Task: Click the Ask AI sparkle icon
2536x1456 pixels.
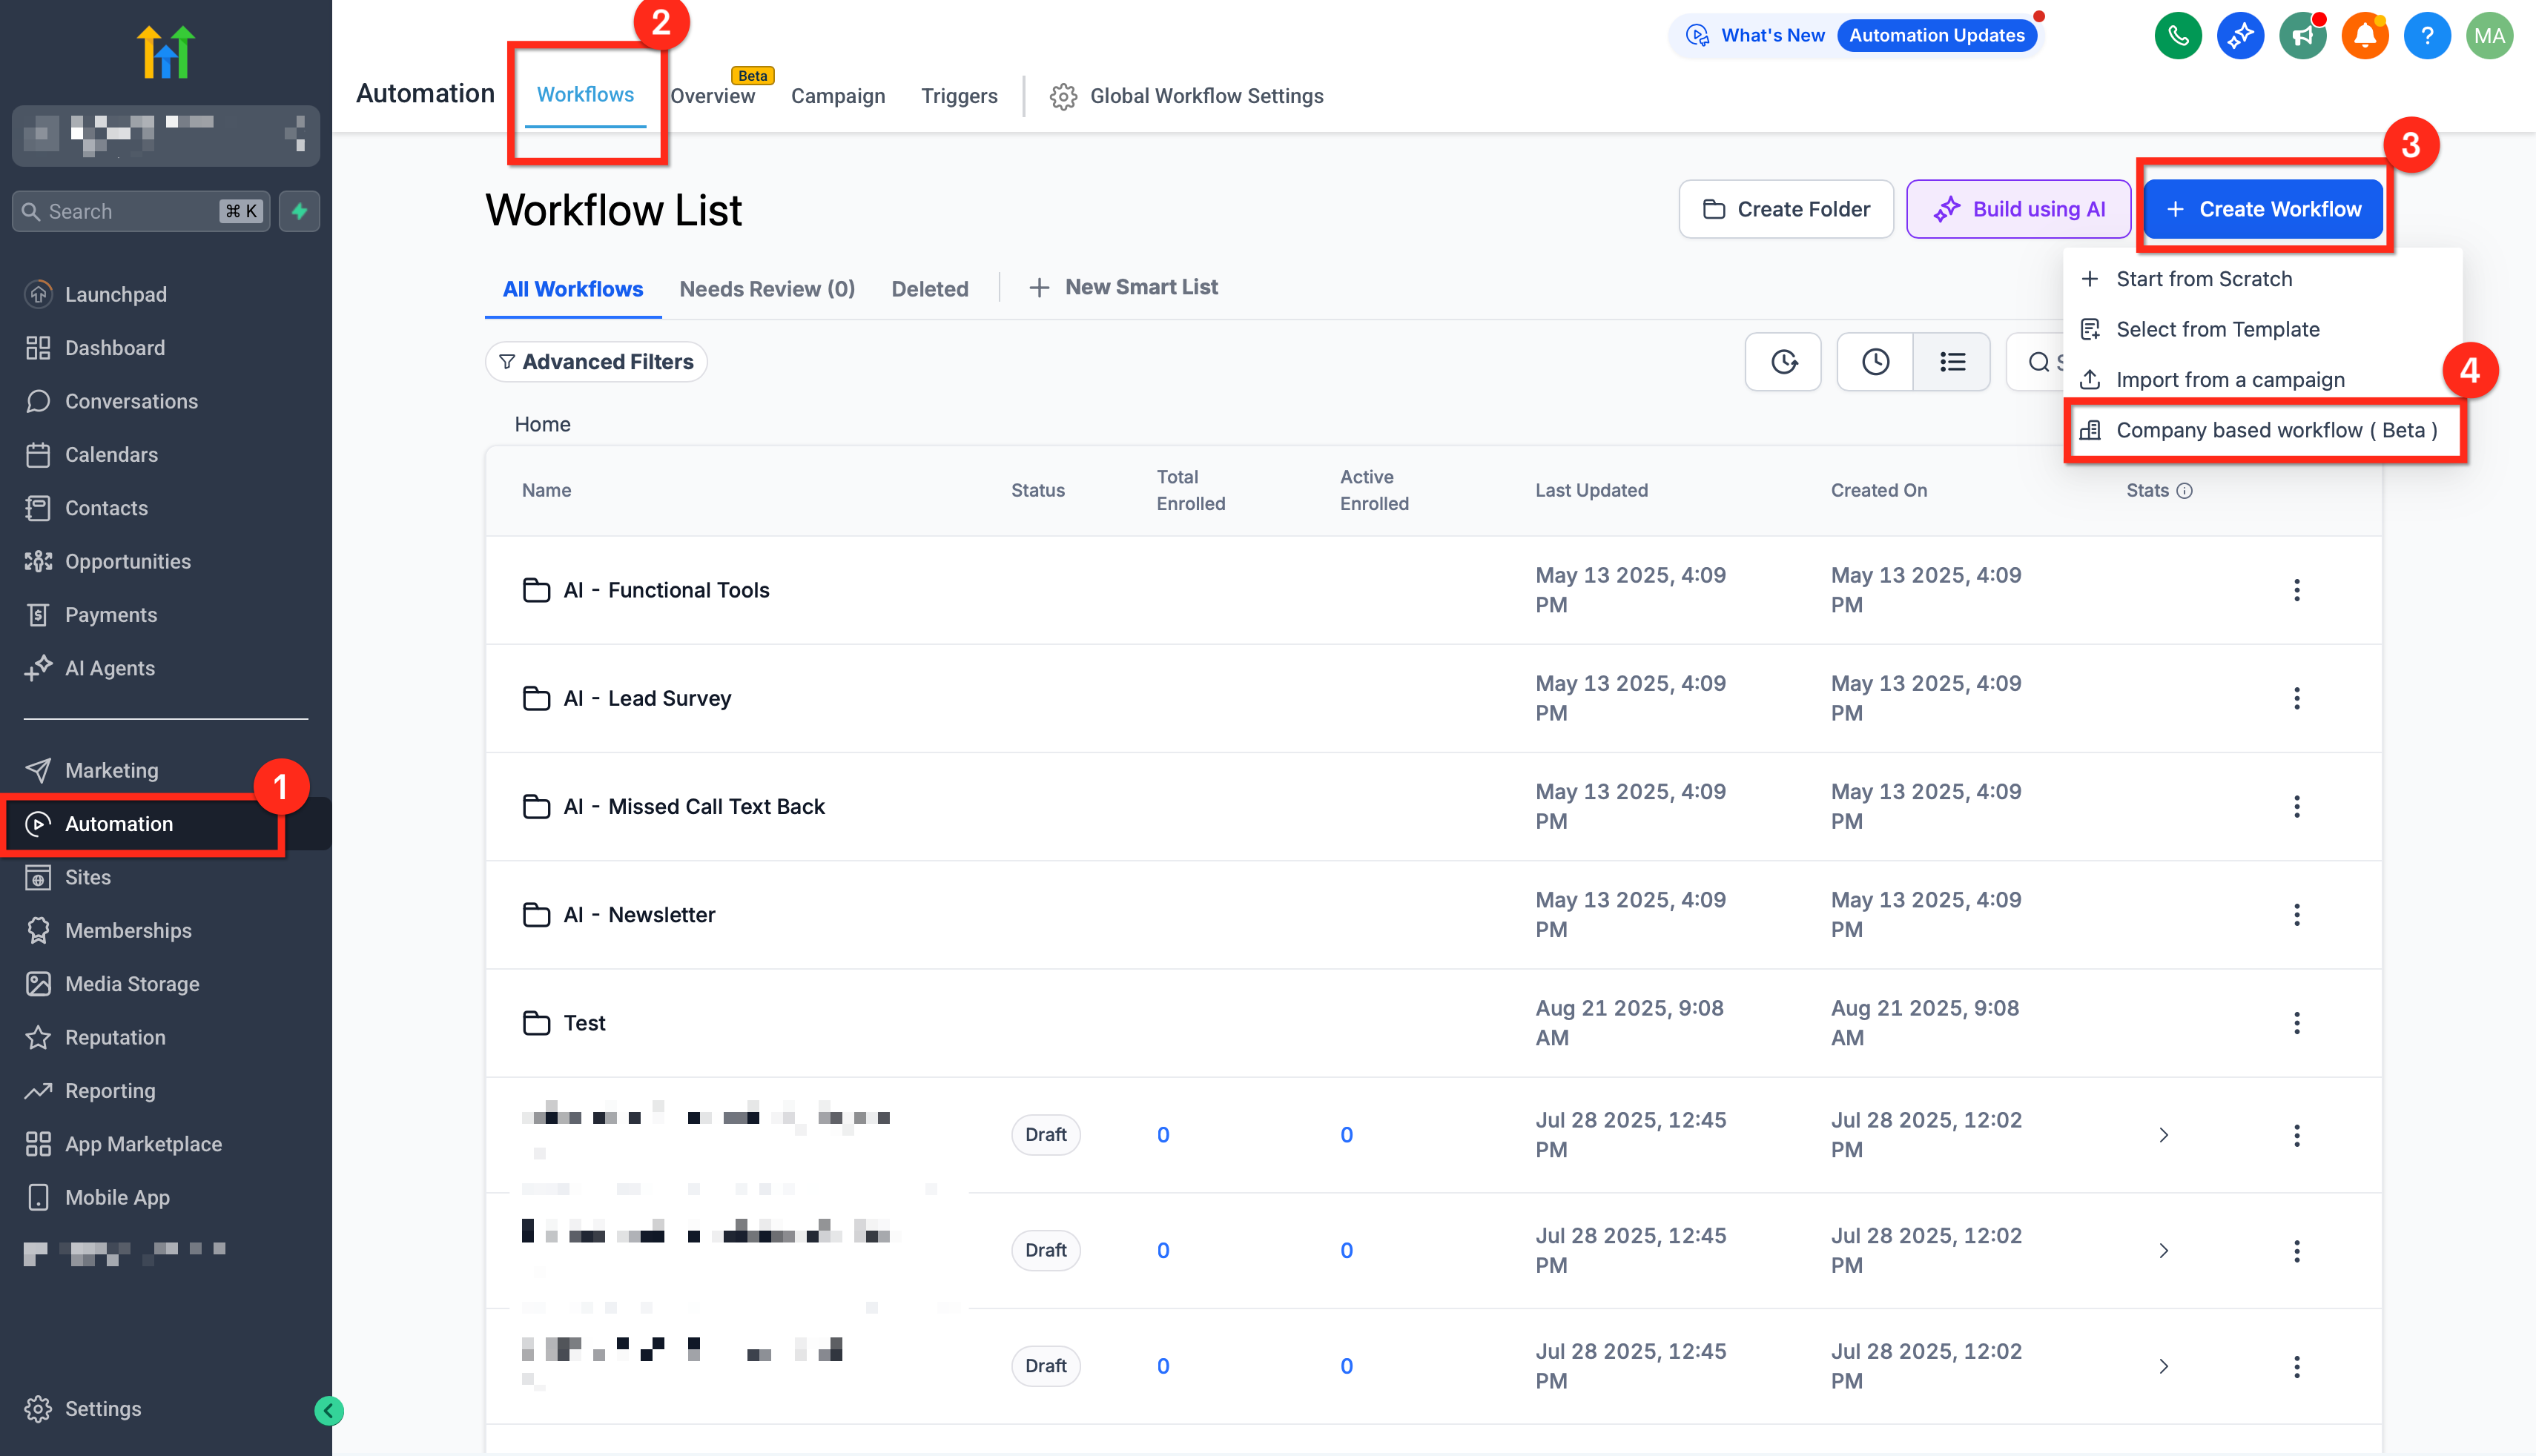Action: click(x=2240, y=36)
